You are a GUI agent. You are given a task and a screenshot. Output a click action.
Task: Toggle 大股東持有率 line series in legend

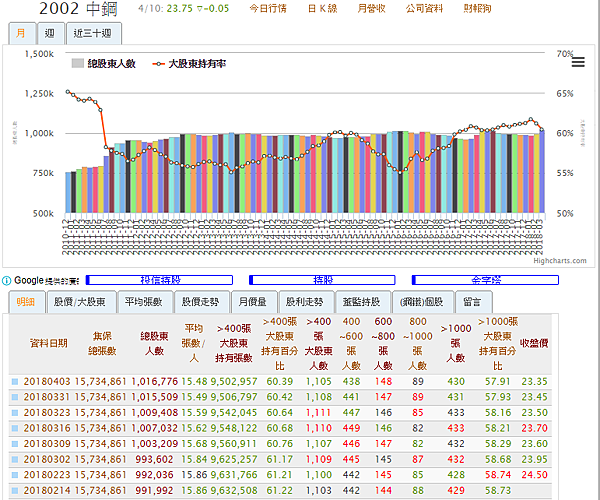click(x=189, y=64)
